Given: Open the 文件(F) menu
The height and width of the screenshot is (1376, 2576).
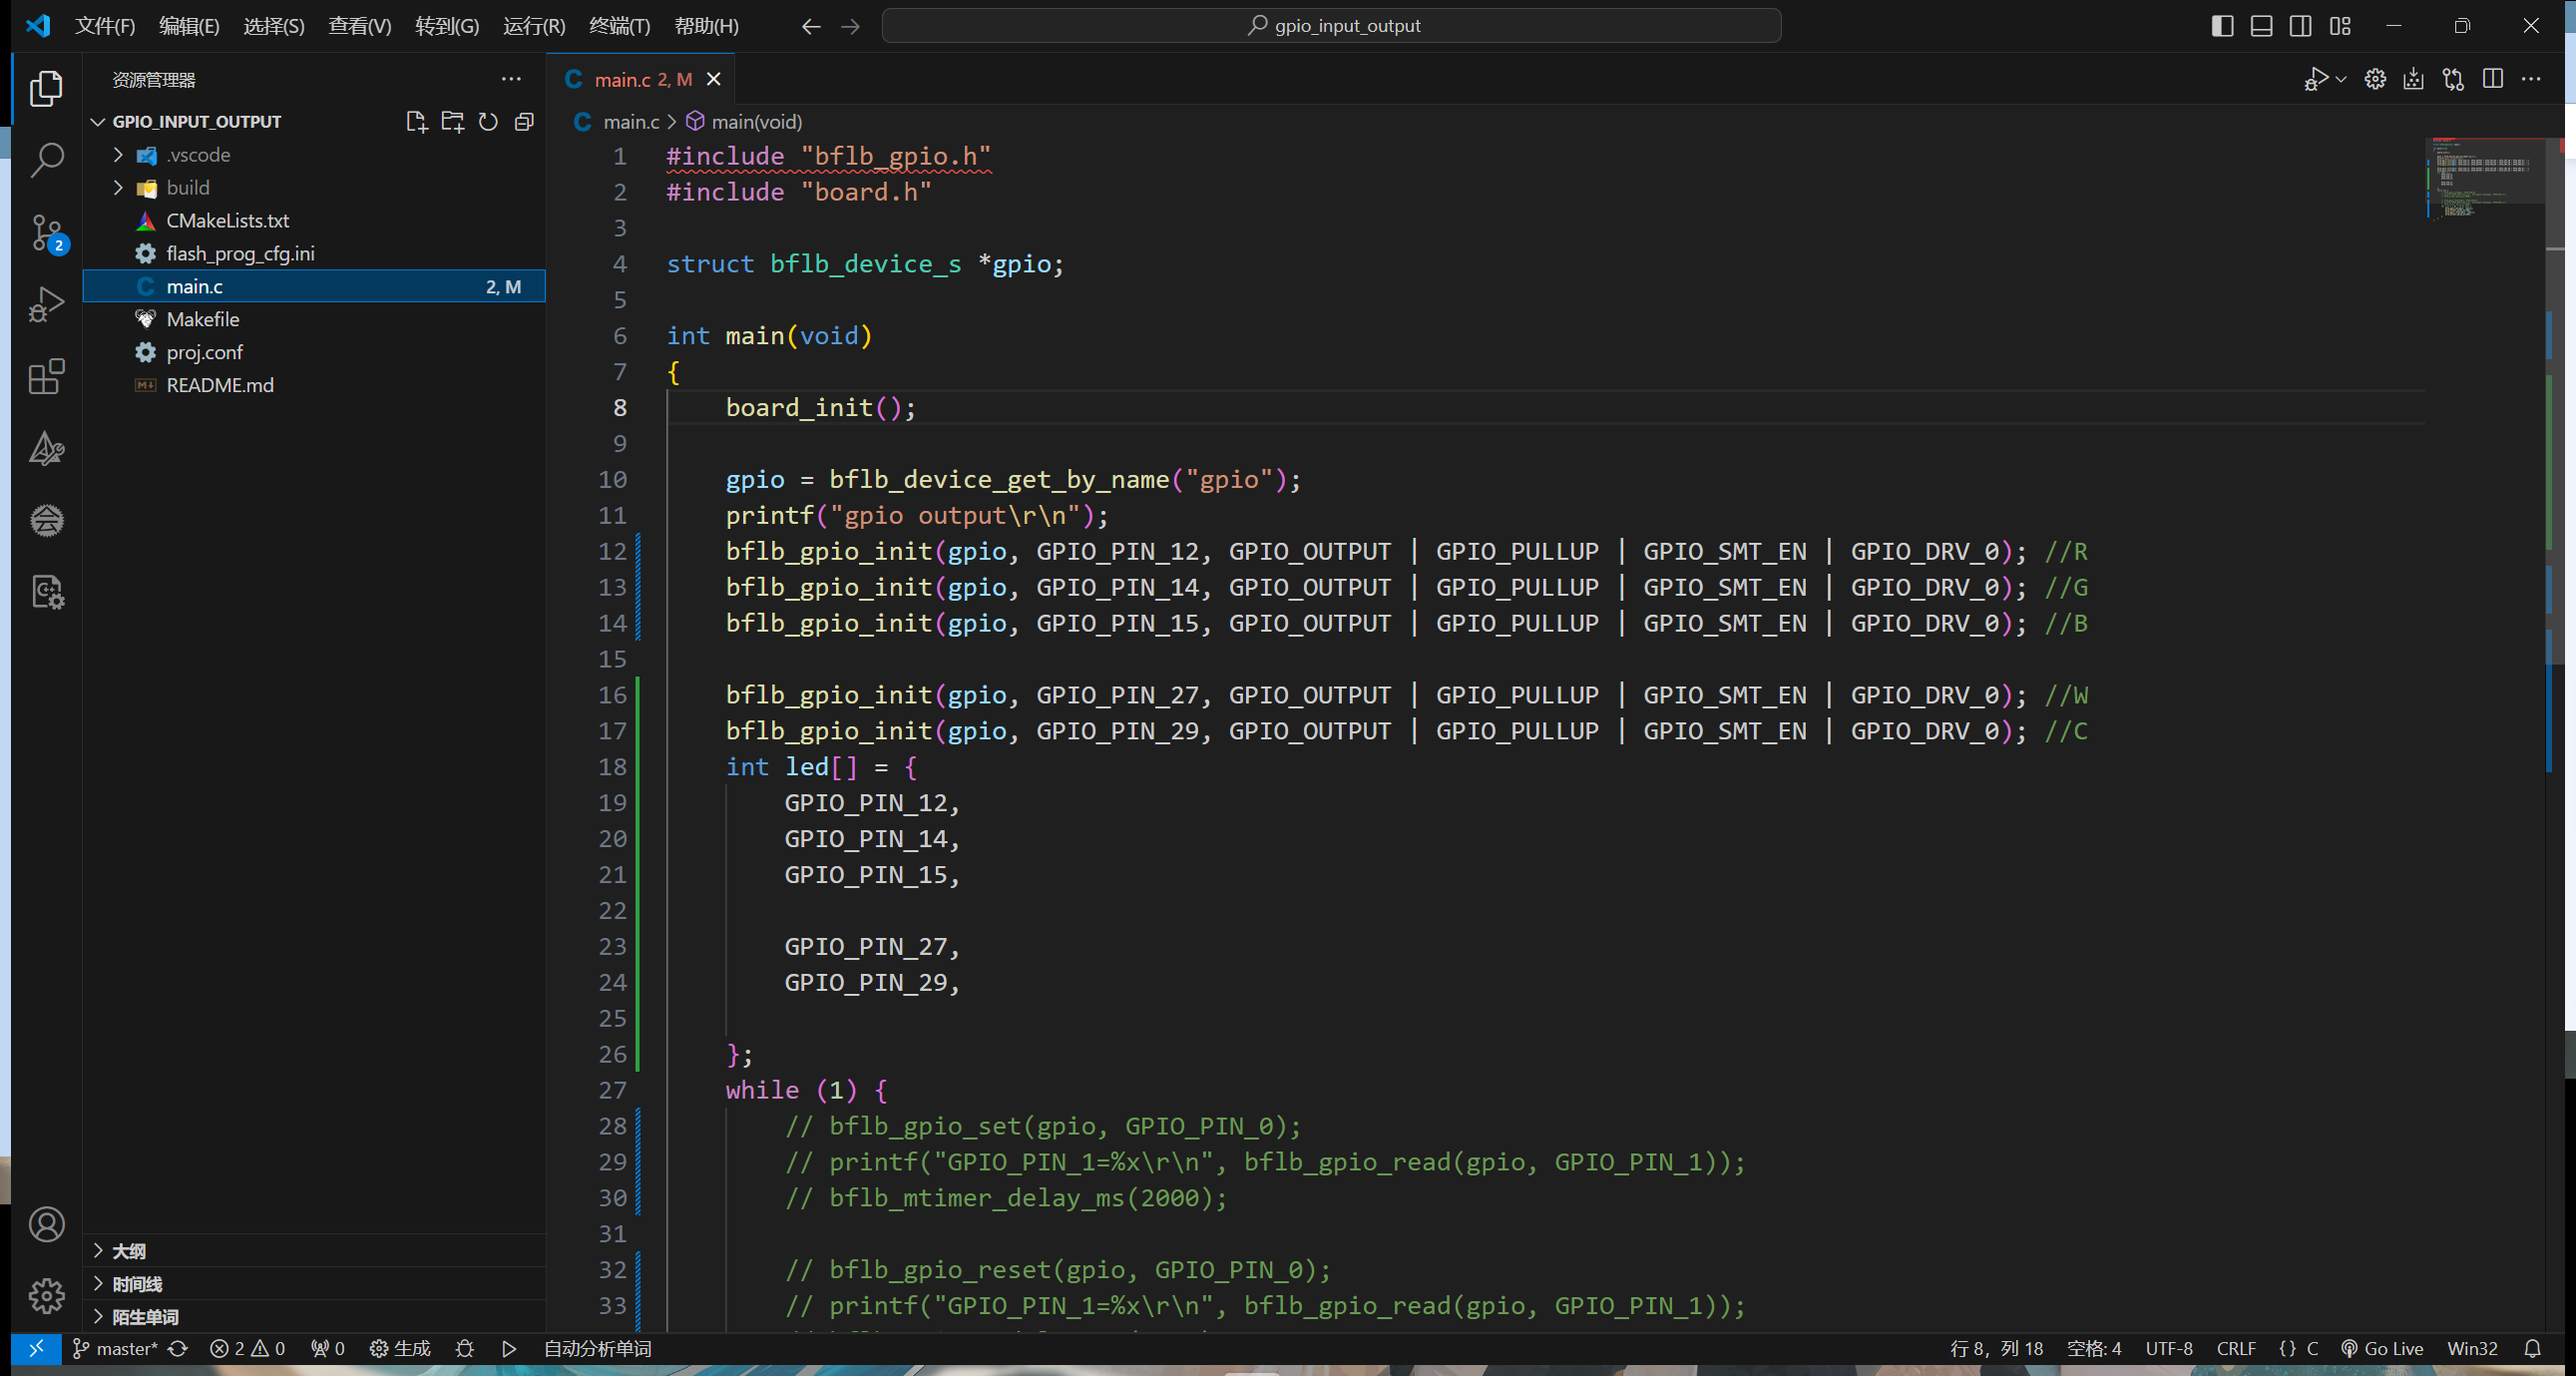Looking at the screenshot, I should [105, 26].
